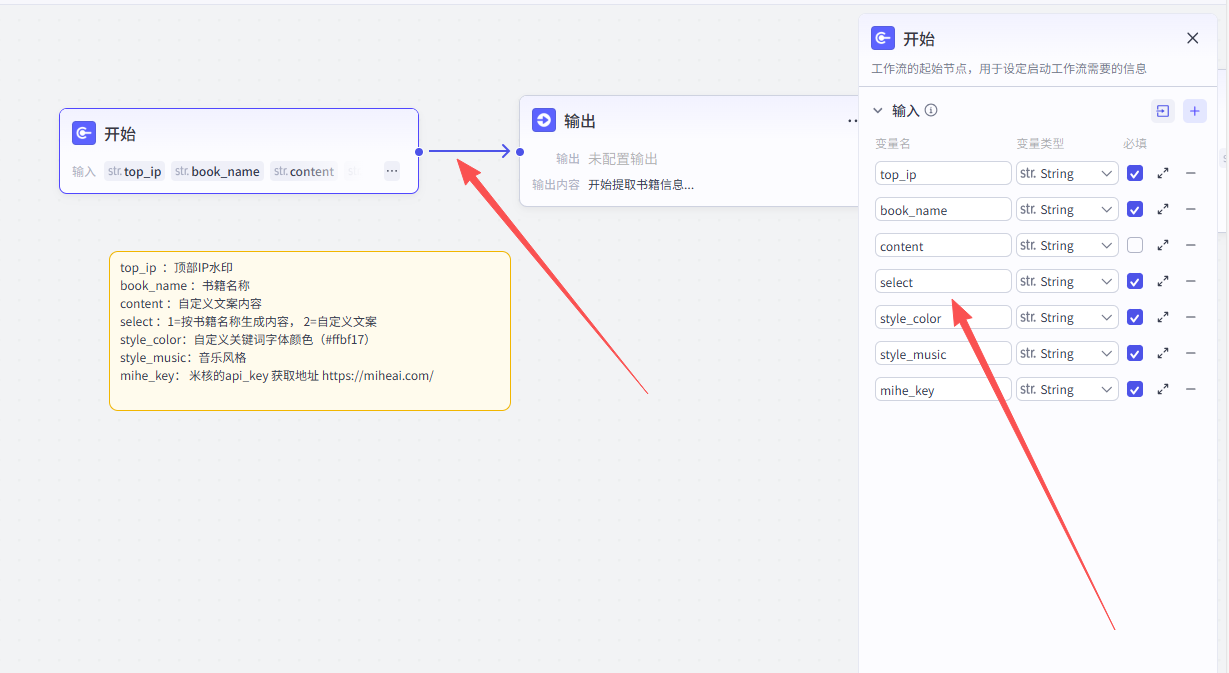Expand the content variable row editor

[x=1163, y=246]
